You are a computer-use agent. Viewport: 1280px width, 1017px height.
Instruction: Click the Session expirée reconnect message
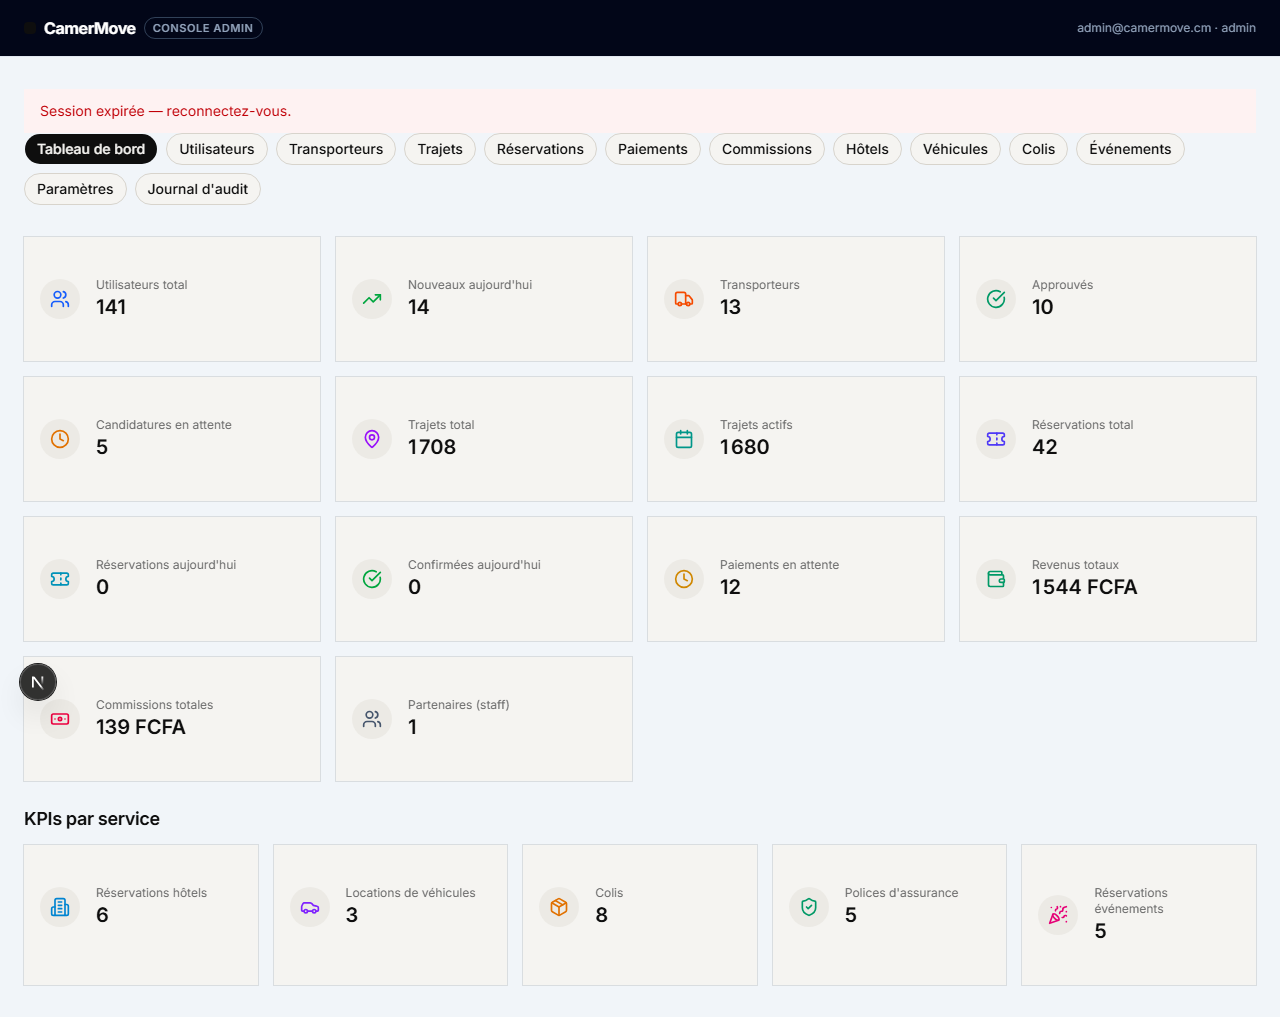166,111
